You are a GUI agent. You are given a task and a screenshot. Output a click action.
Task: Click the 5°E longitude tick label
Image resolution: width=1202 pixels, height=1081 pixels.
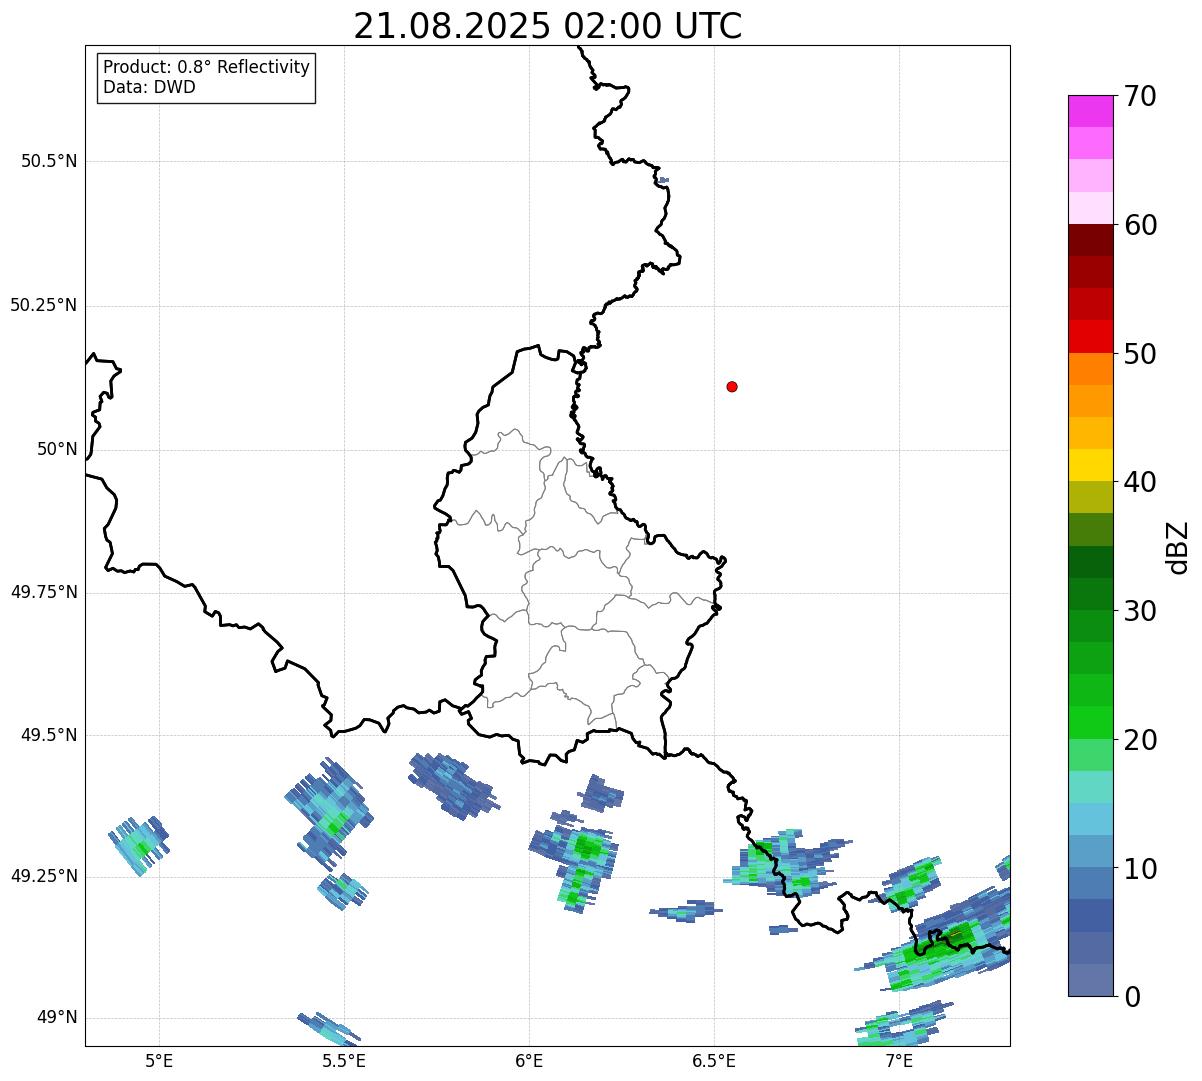coord(159,1060)
